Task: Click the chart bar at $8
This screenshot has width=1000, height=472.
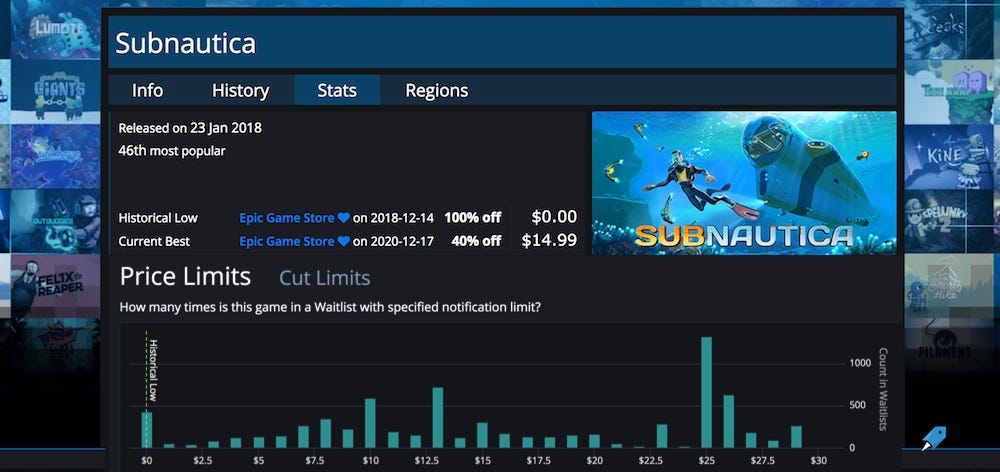Action: point(325,433)
